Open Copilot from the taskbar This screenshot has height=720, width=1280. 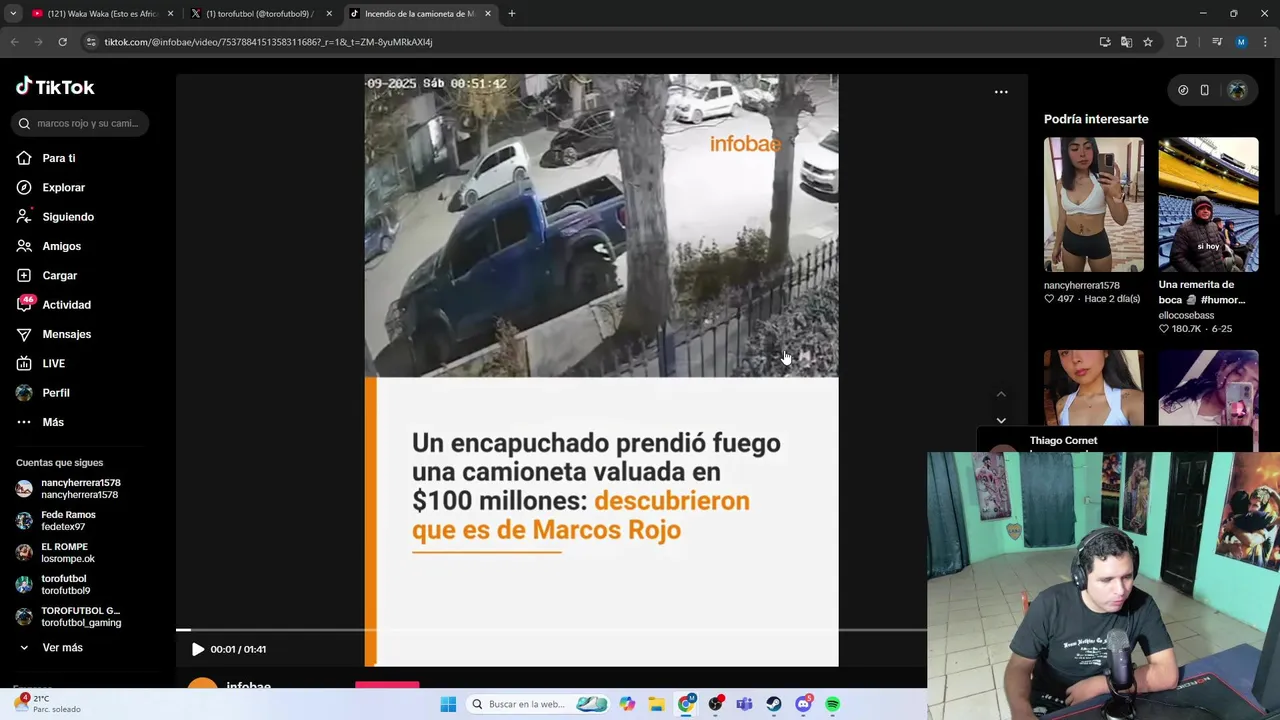point(627,704)
